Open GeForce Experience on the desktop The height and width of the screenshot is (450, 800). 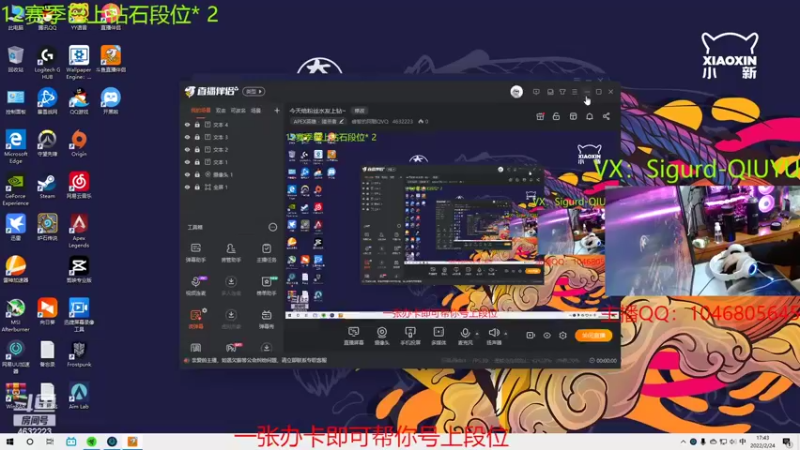(15, 189)
